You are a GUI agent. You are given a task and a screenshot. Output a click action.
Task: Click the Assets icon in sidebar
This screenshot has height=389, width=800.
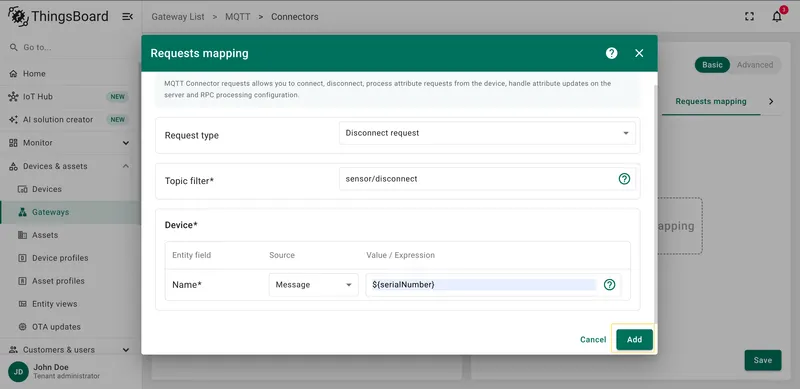22,235
